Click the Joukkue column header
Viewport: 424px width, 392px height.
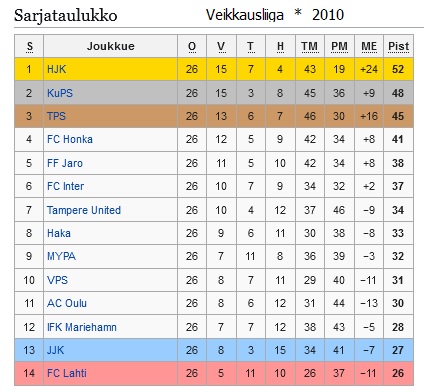click(x=111, y=46)
